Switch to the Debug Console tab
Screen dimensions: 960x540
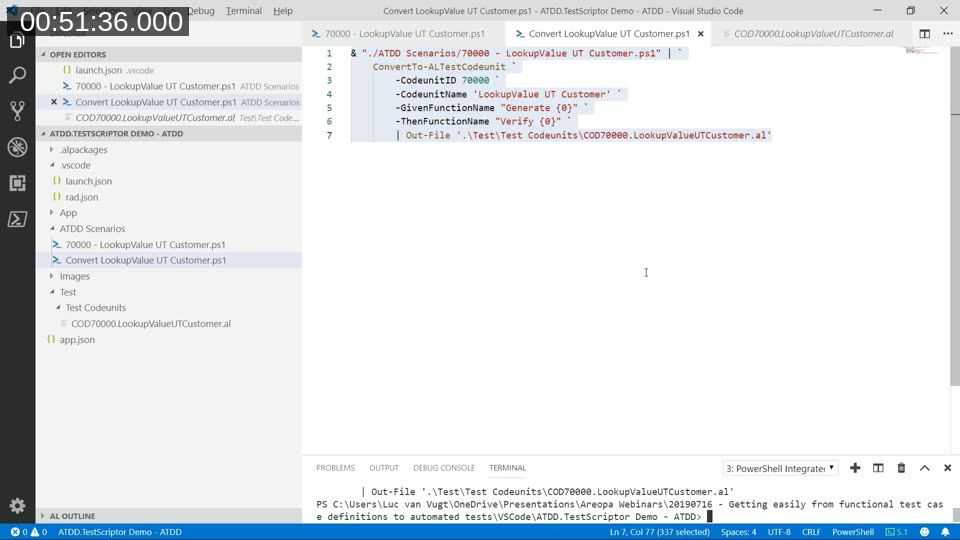(x=444, y=468)
